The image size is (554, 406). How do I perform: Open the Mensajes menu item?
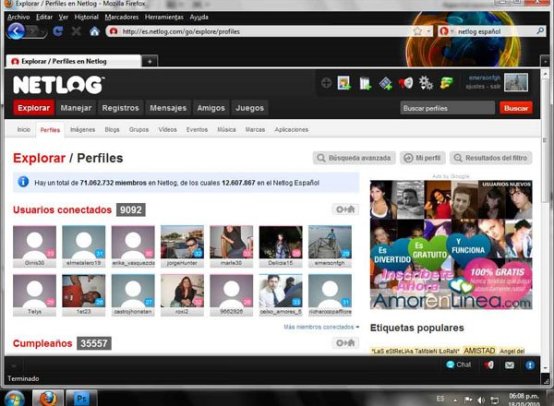pyautogui.click(x=168, y=108)
